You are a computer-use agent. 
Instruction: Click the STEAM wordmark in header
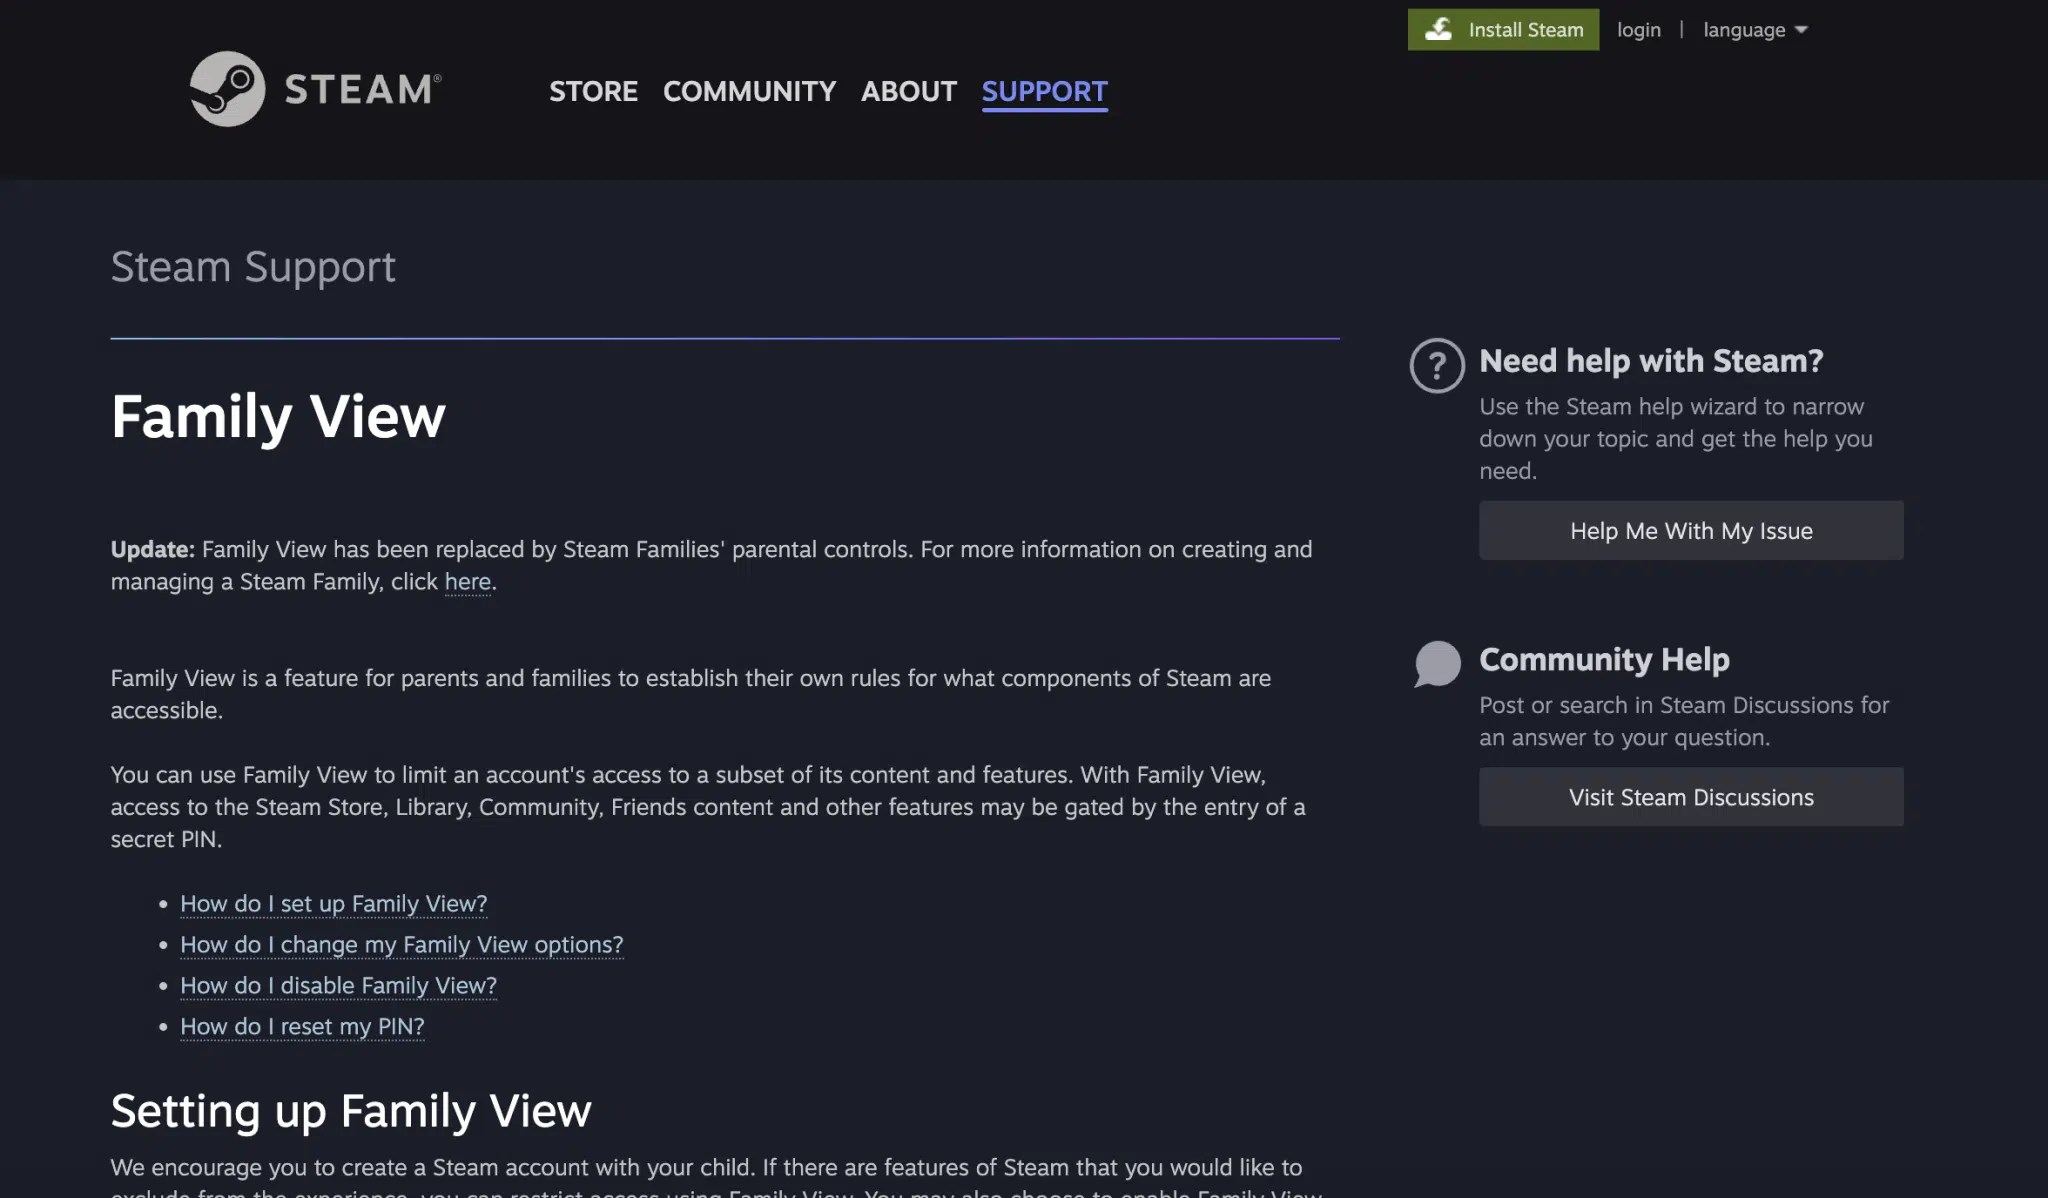point(362,90)
